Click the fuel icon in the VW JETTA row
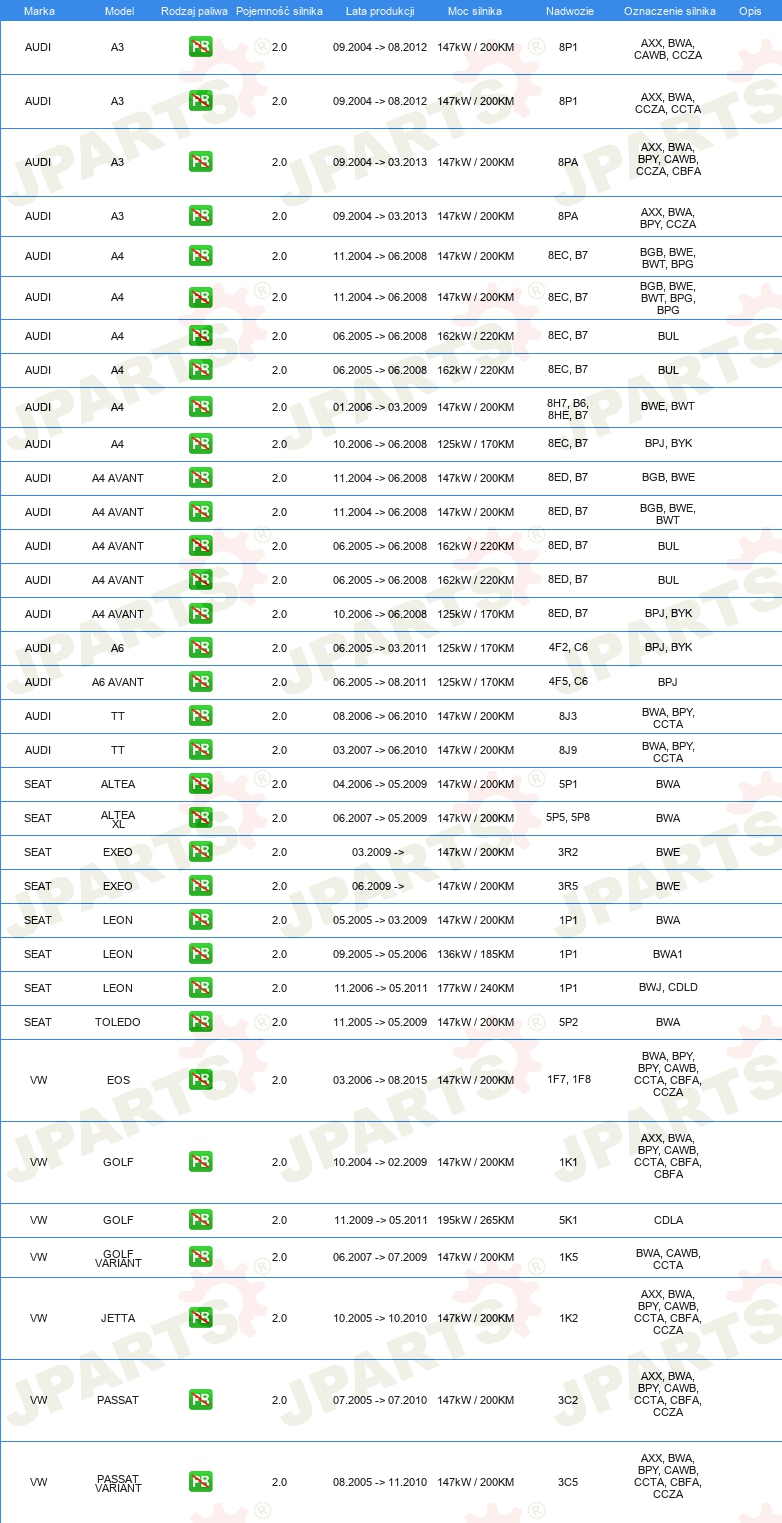 point(200,1318)
